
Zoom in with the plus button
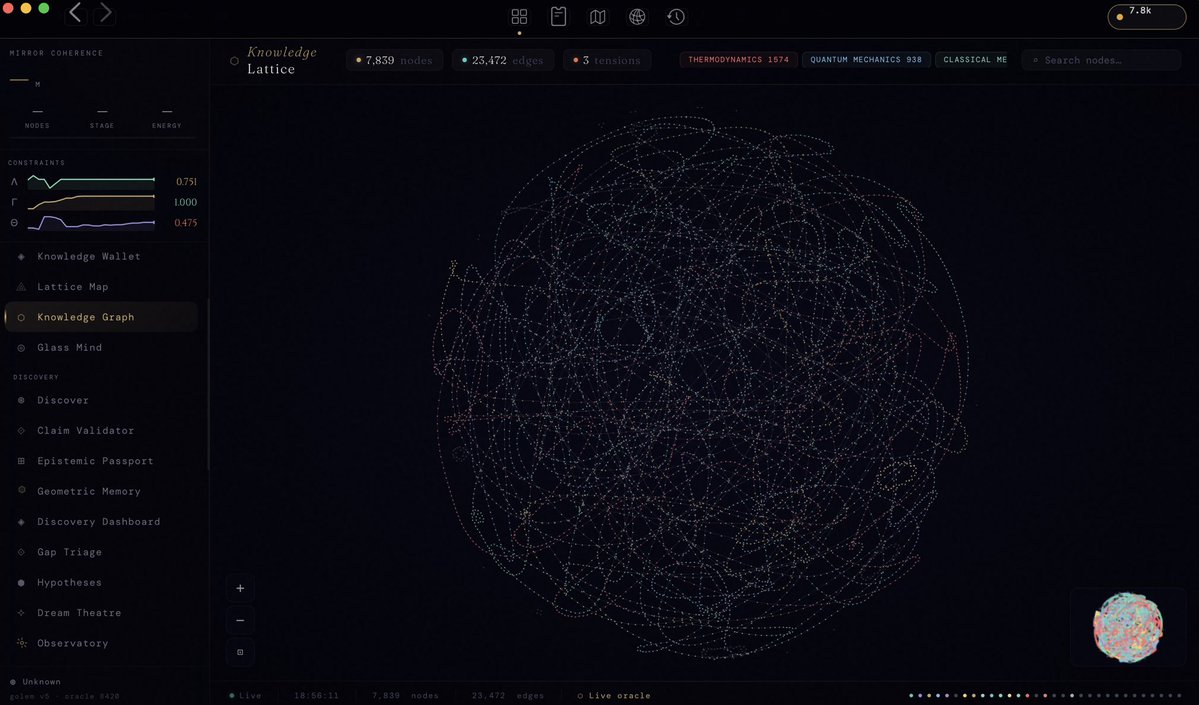tap(240, 588)
